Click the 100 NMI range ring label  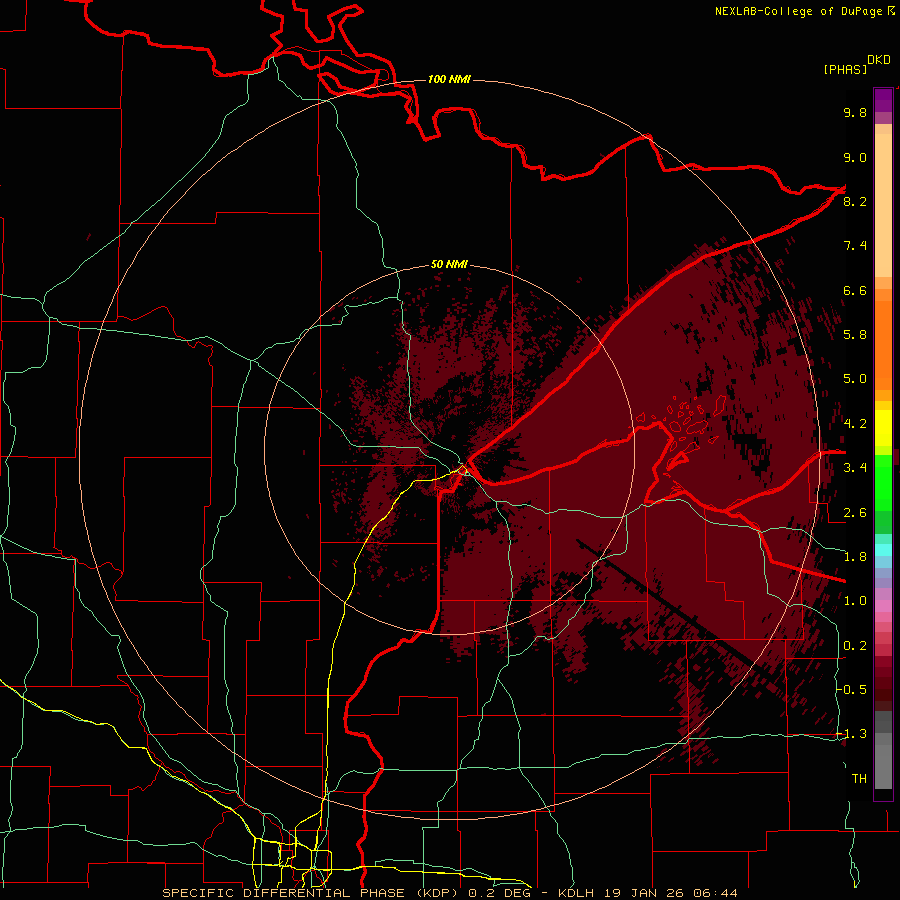coord(449,79)
